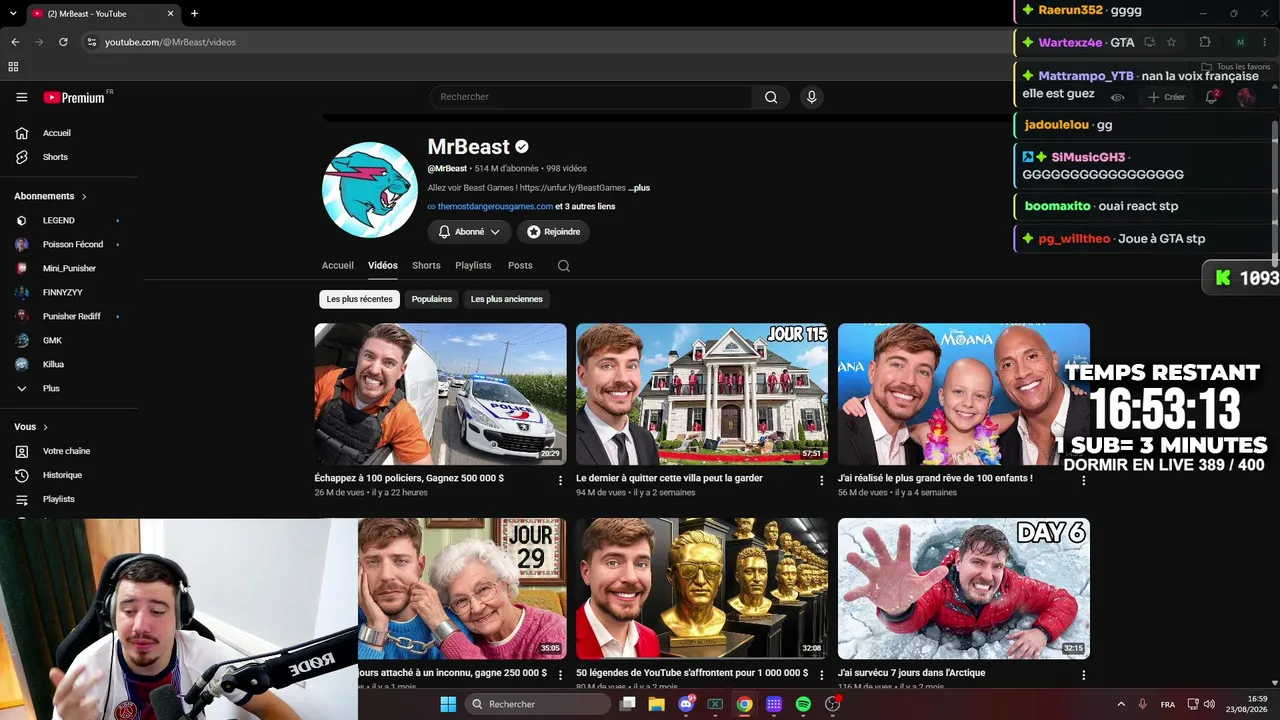Click the MrBeast channel avatar
The width and height of the screenshot is (1280, 720).
pyautogui.click(x=369, y=190)
